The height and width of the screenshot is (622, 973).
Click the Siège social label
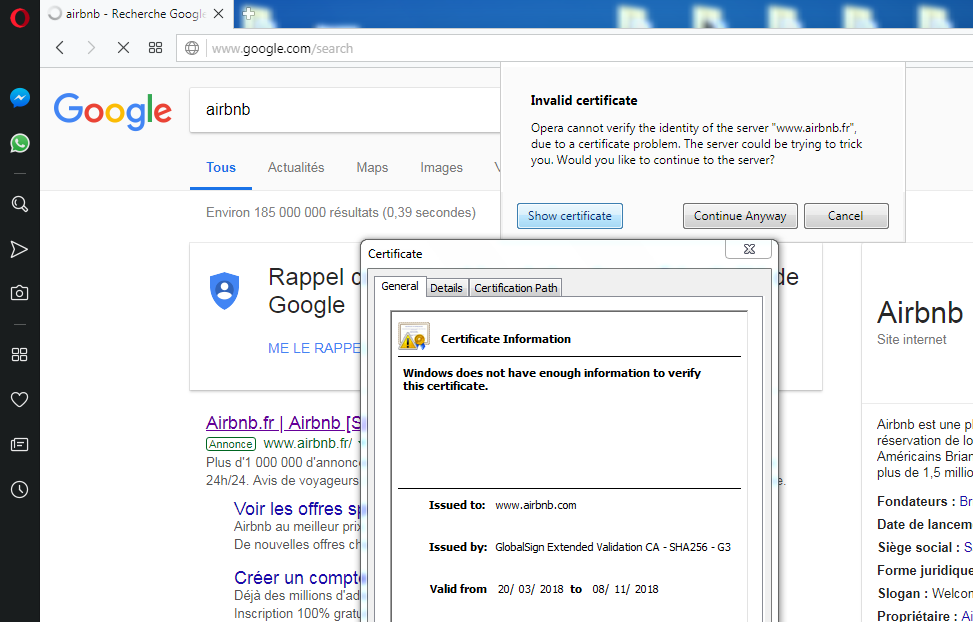click(918, 548)
